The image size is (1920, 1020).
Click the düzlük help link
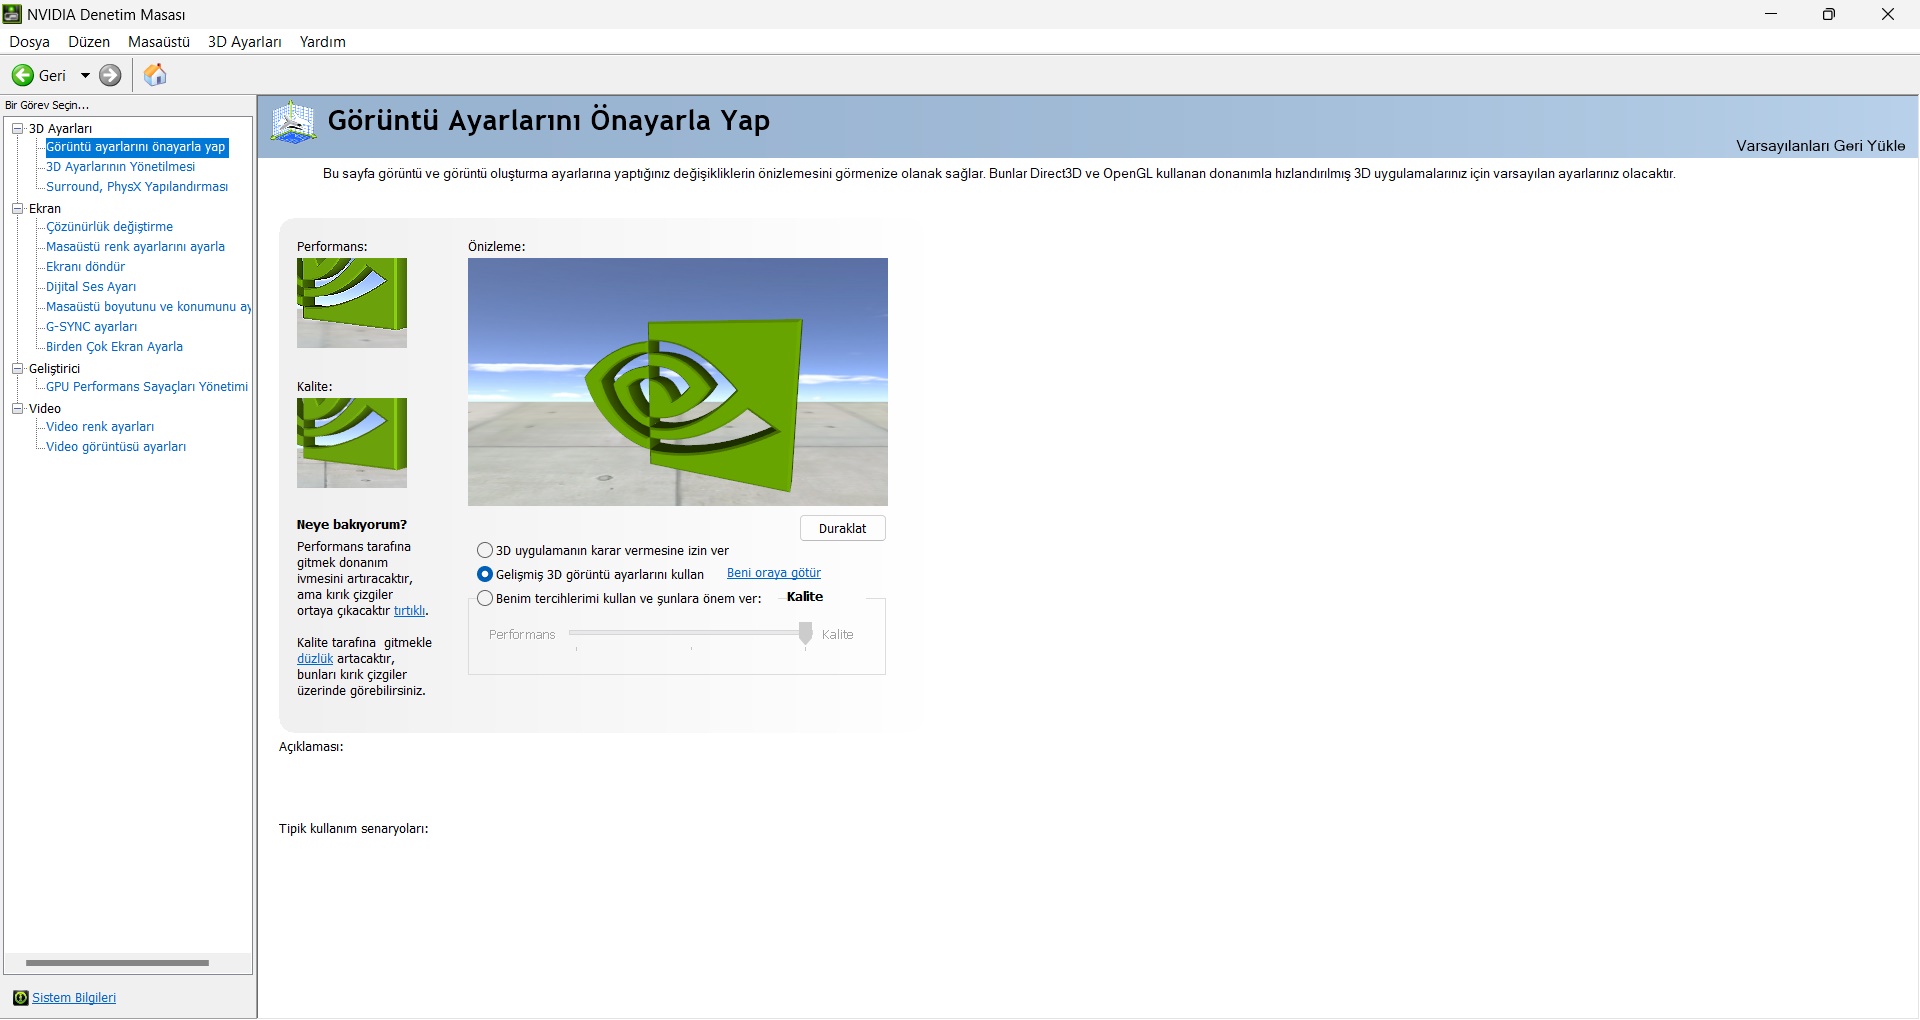315,659
